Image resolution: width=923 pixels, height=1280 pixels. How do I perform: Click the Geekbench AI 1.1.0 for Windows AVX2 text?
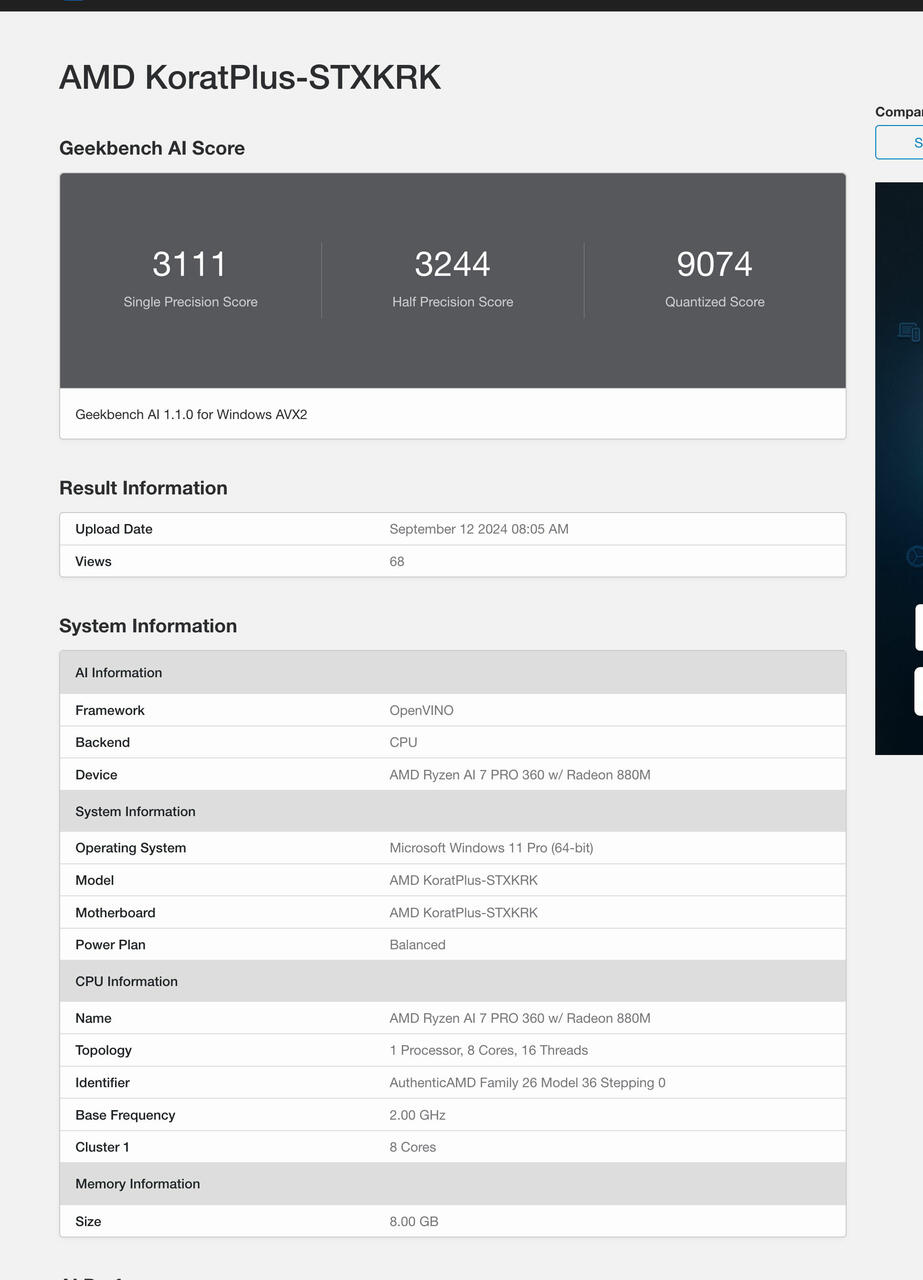click(191, 414)
